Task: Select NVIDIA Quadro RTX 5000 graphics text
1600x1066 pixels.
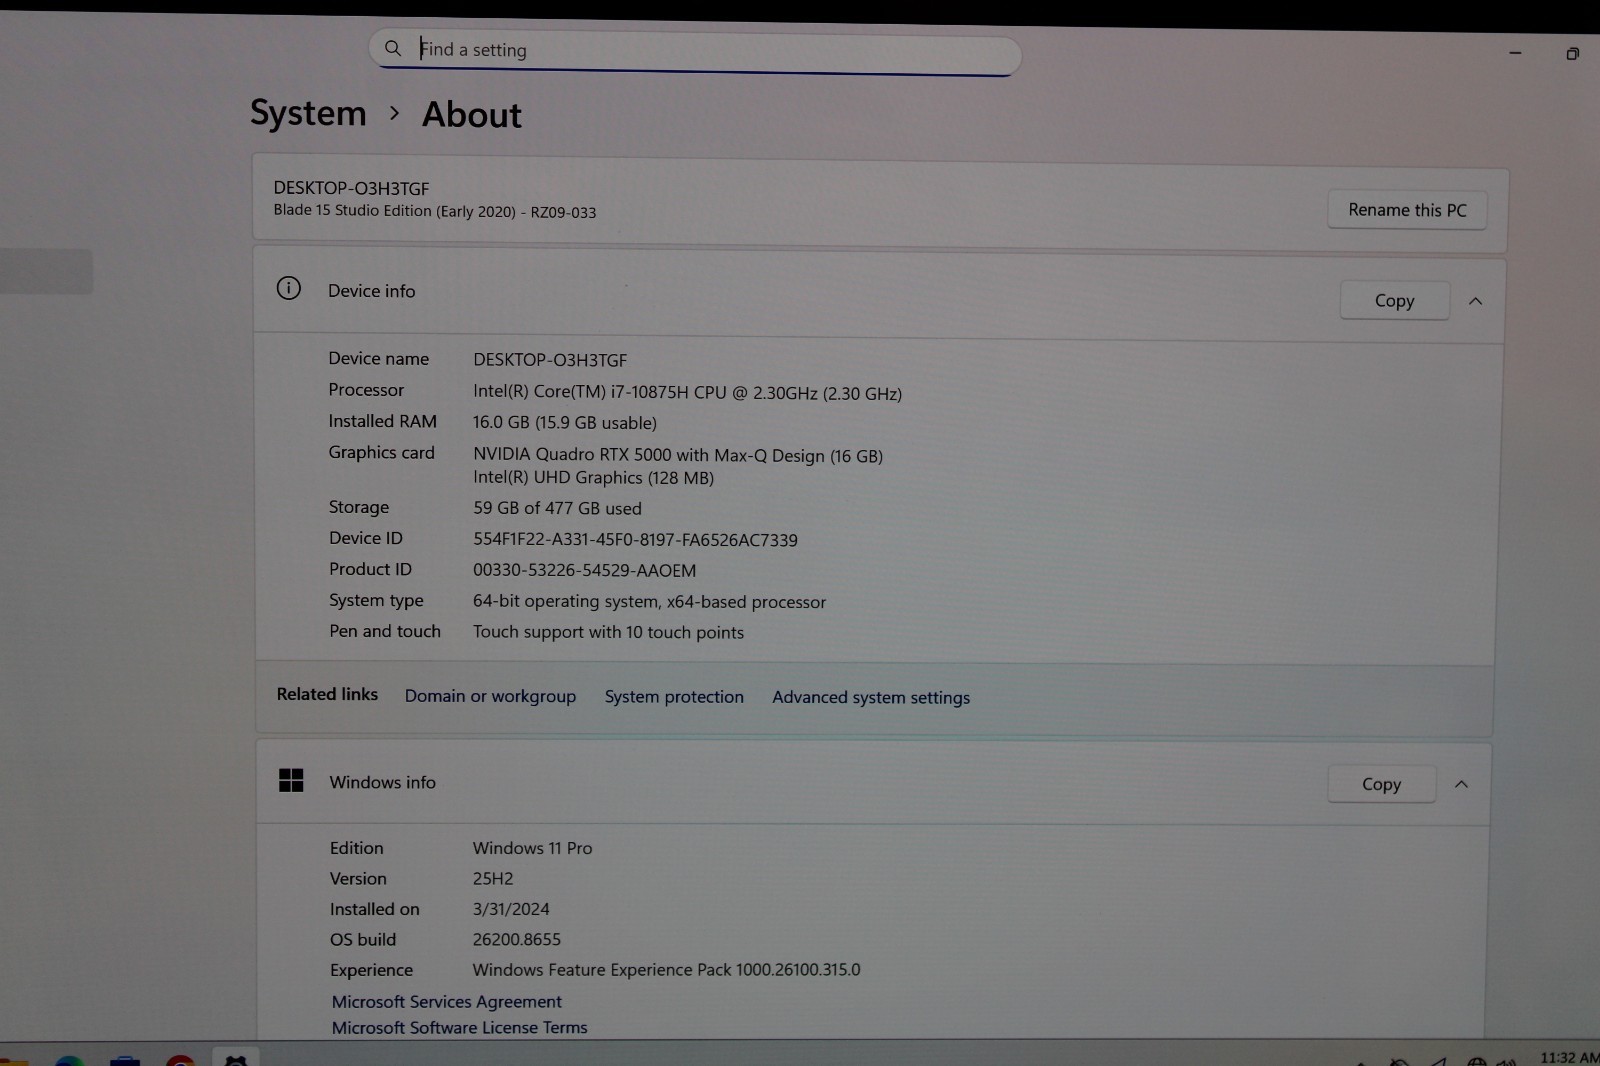Action: (x=678, y=455)
